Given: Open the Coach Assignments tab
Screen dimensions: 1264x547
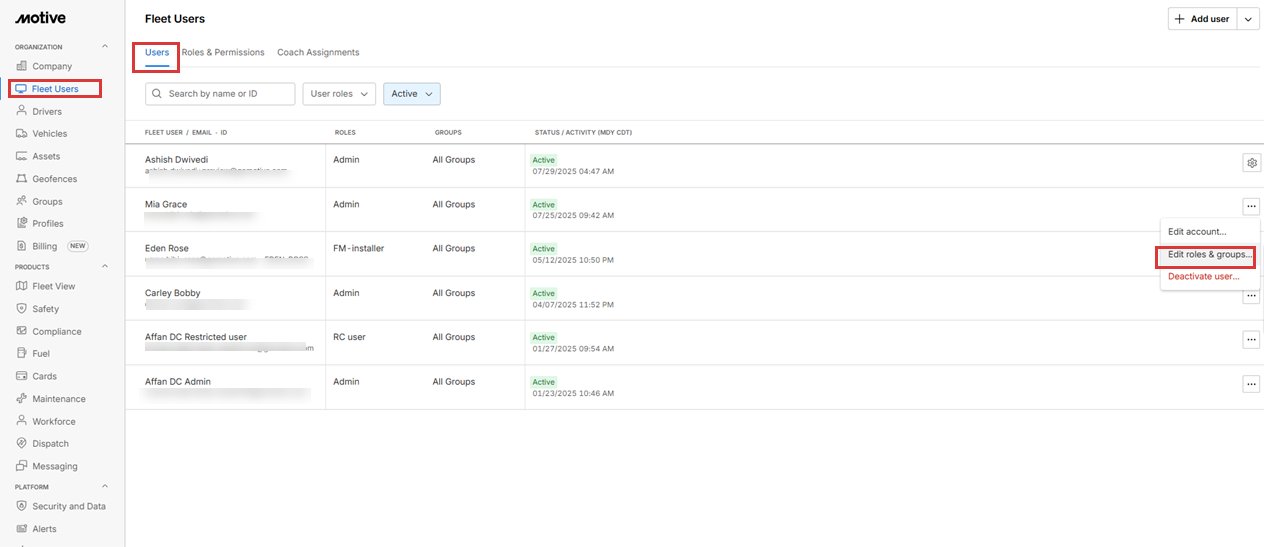Looking at the screenshot, I should (318, 52).
